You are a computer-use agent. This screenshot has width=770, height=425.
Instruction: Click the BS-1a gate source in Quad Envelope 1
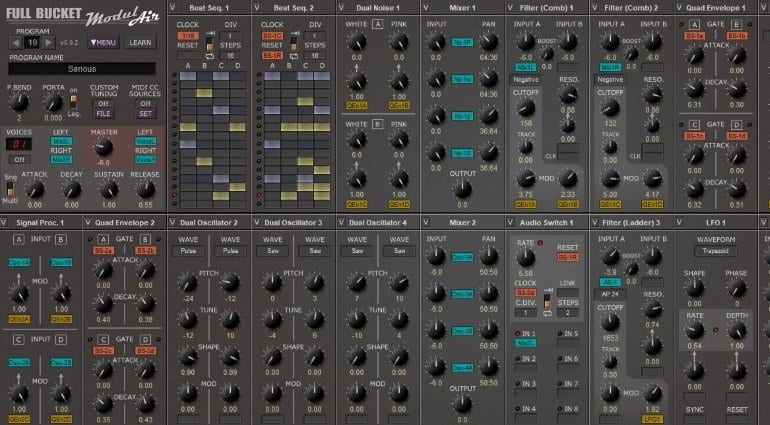click(694, 35)
